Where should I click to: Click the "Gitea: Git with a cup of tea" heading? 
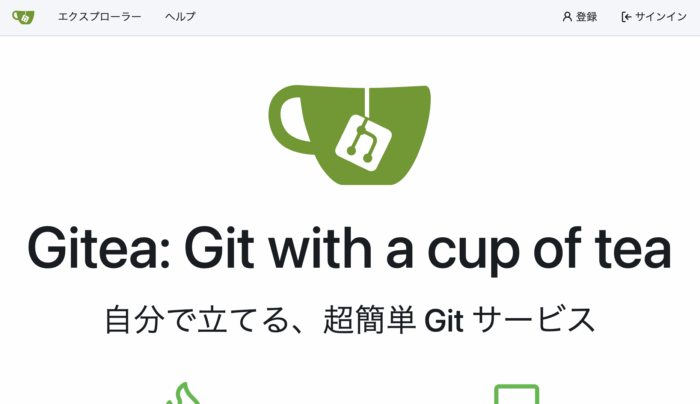tap(350, 249)
